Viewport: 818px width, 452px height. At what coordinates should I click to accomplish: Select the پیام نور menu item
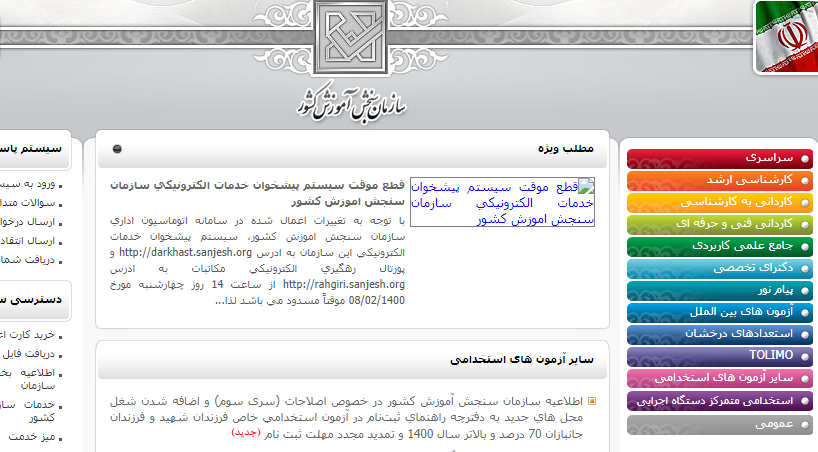pyautogui.click(x=720, y=290)
